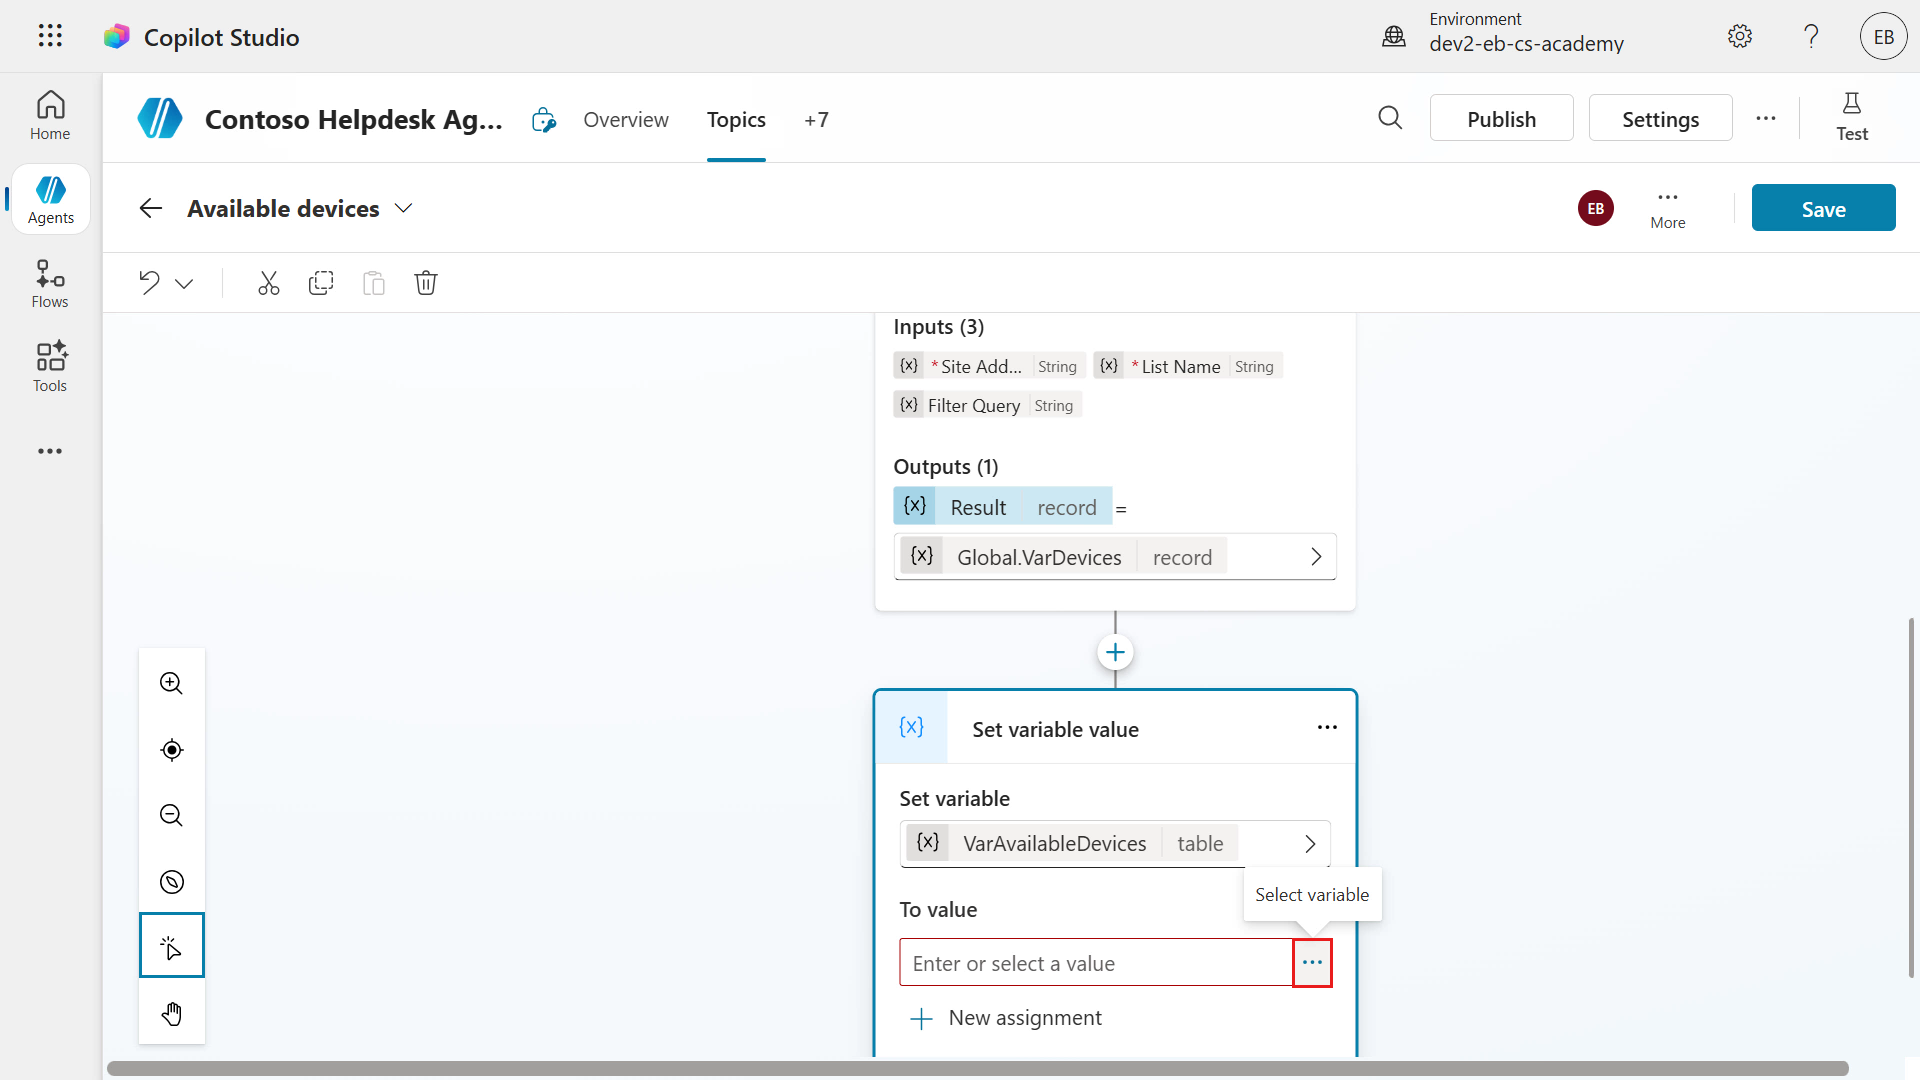1920x1080 pixels.
Task: Open the environment globe icon
Action: tap(1394, 37)
